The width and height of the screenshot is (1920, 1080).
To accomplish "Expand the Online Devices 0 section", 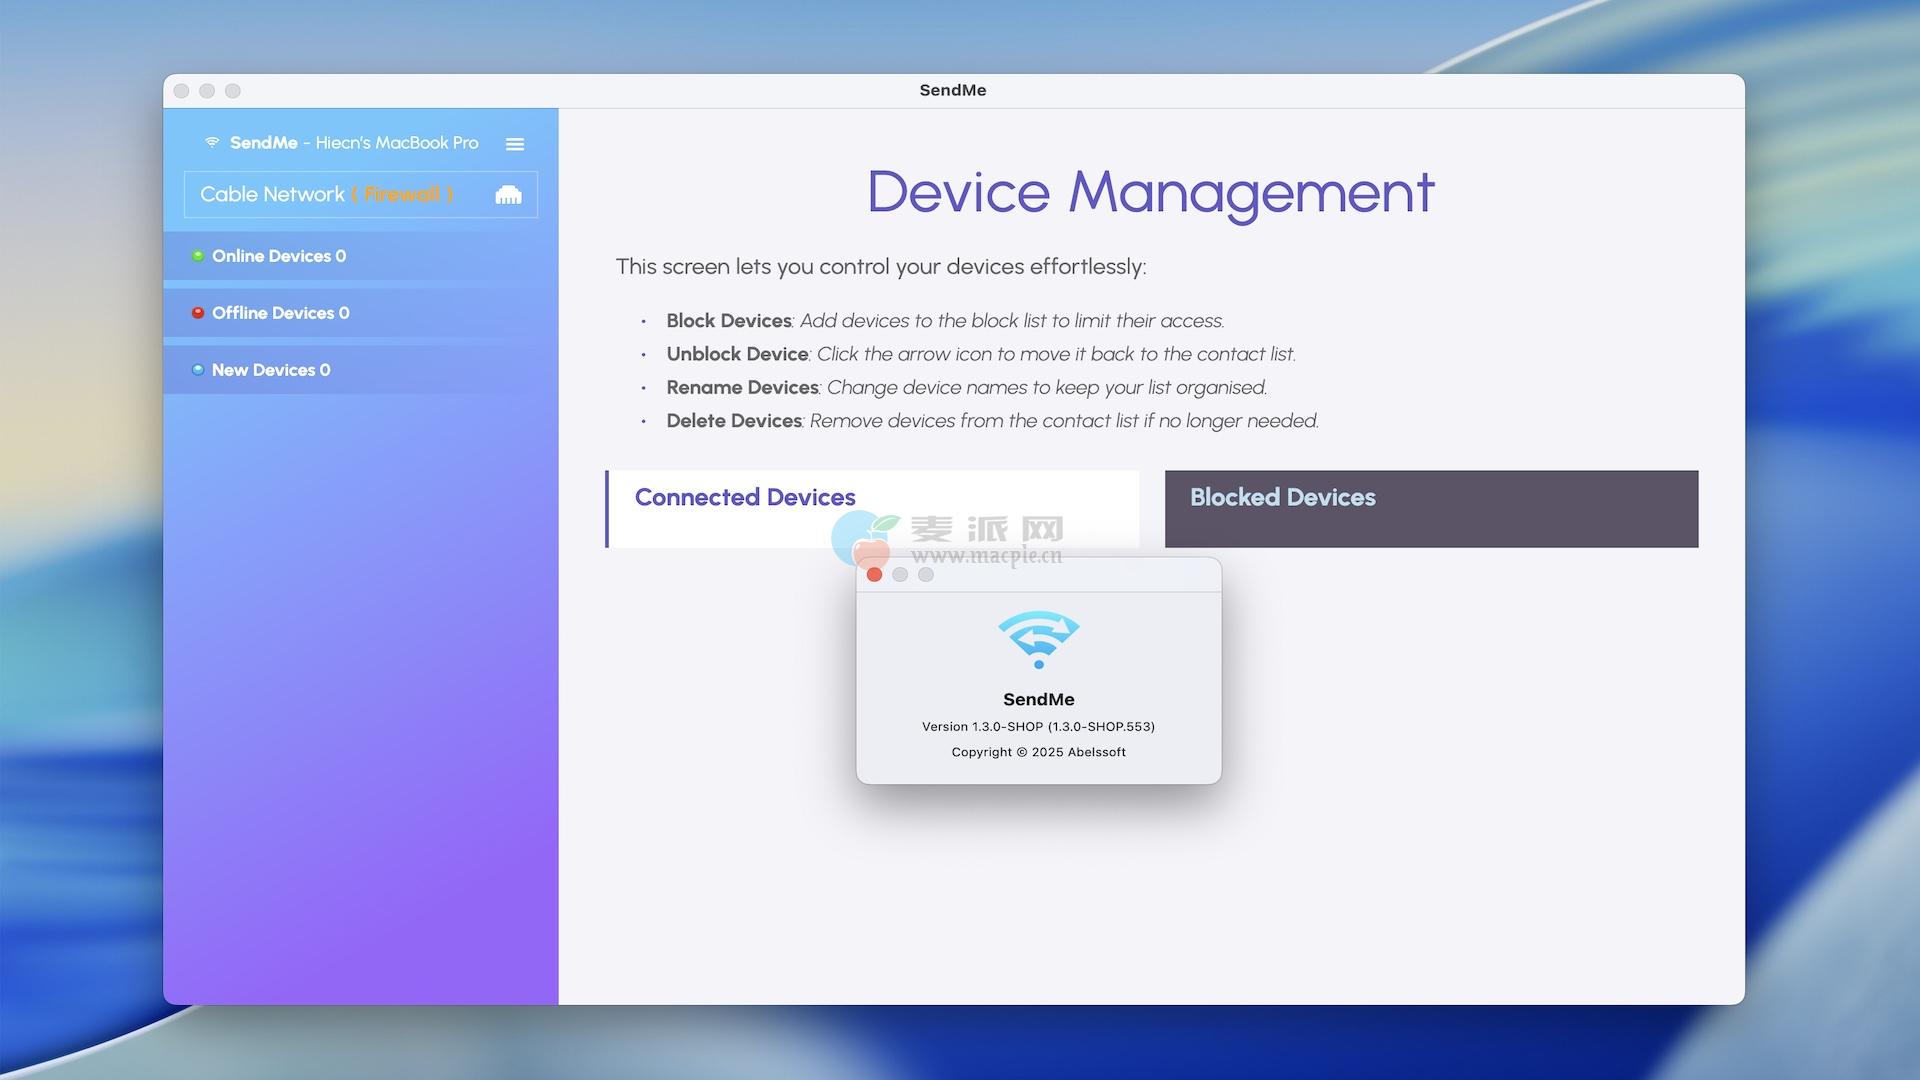I will tap(279, 256).
